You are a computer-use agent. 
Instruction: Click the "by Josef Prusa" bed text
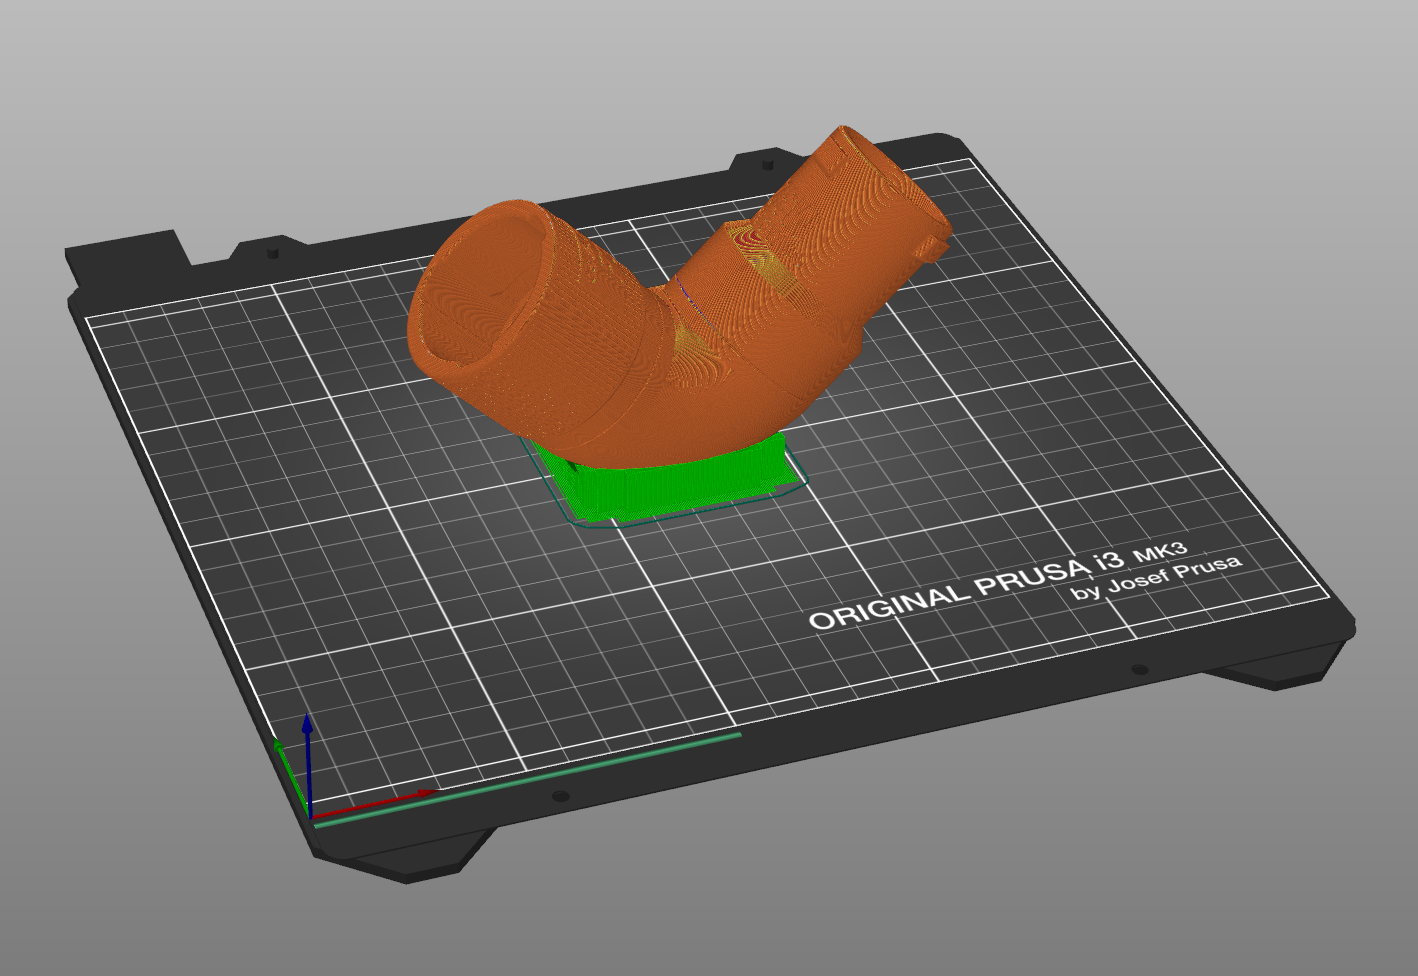click(x=1156, y=577)
